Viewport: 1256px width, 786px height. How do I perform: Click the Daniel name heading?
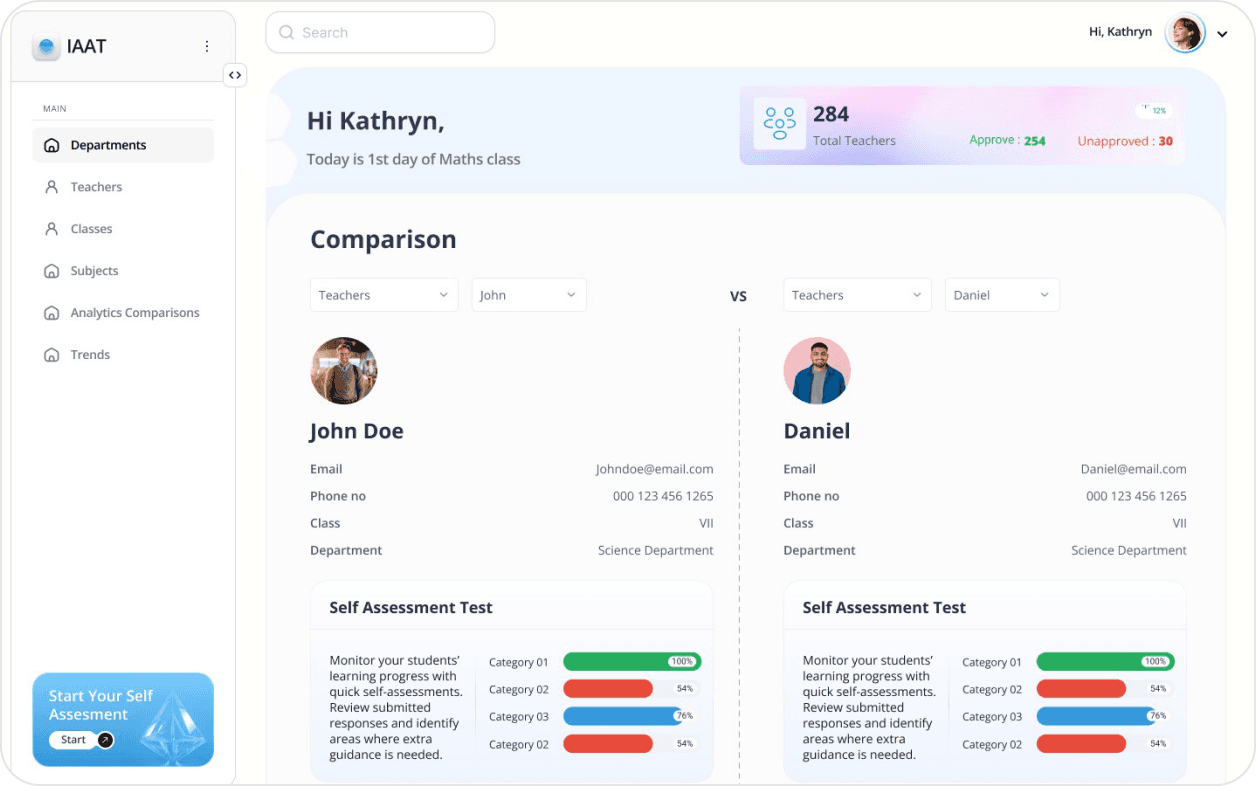(817, 431)
